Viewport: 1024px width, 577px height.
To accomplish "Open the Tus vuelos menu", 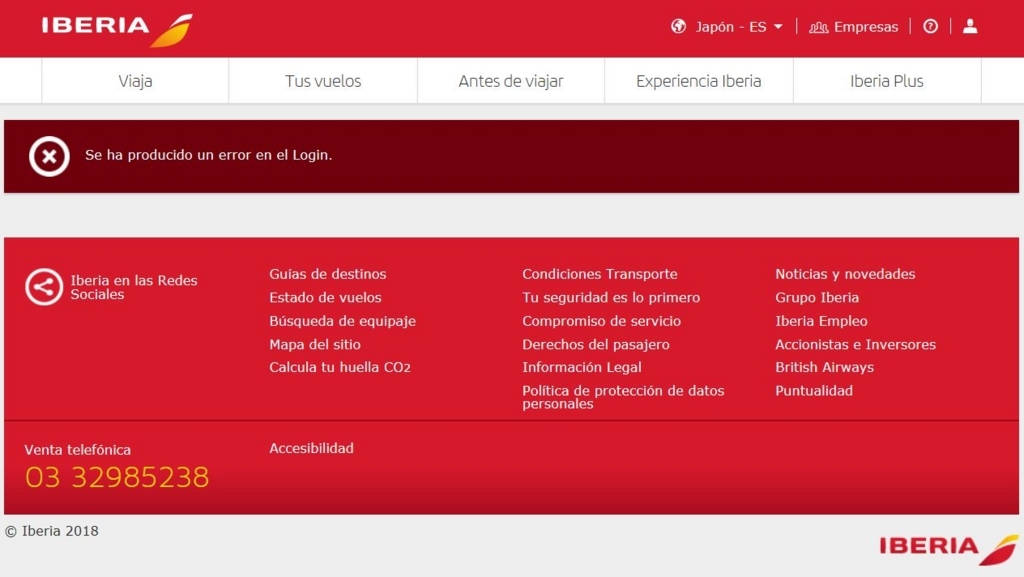I will pyautogui.click(x=323, y=81).
